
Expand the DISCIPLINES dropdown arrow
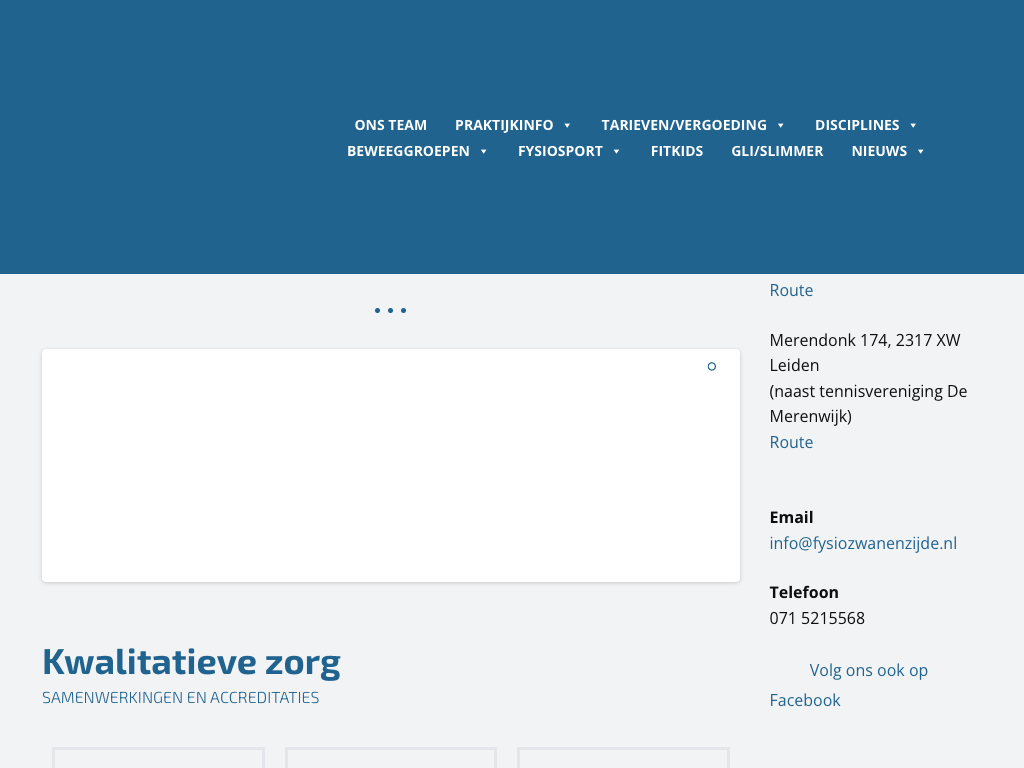coord(913,126)
